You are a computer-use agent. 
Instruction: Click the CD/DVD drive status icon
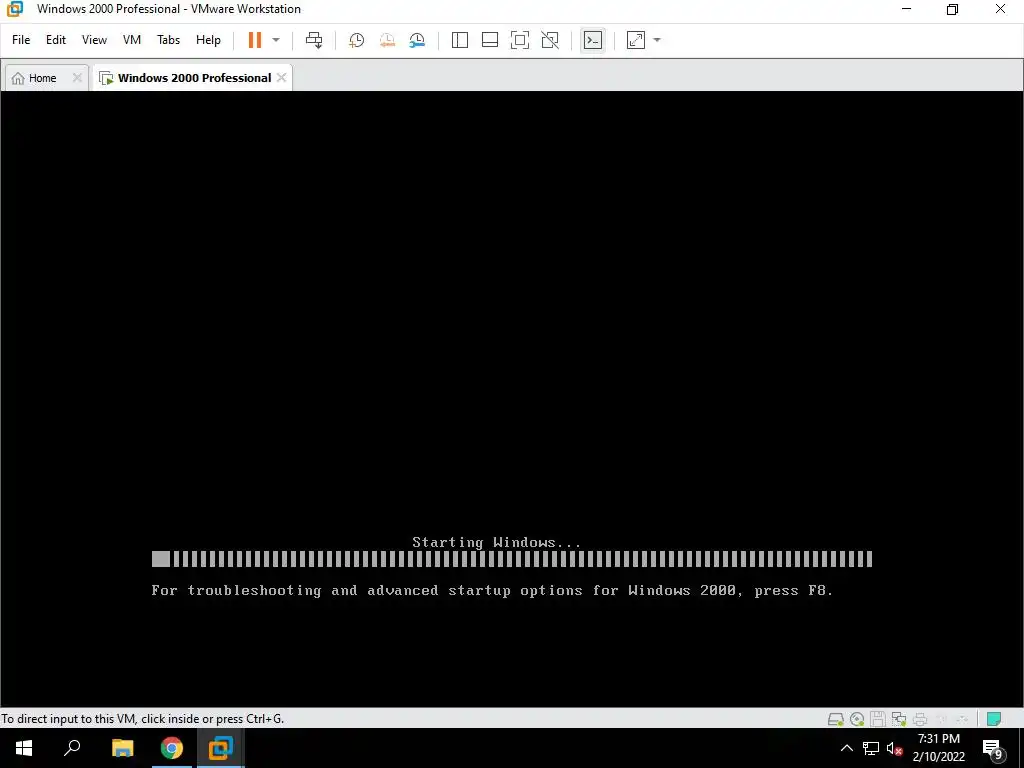click(x=857, y=719)
